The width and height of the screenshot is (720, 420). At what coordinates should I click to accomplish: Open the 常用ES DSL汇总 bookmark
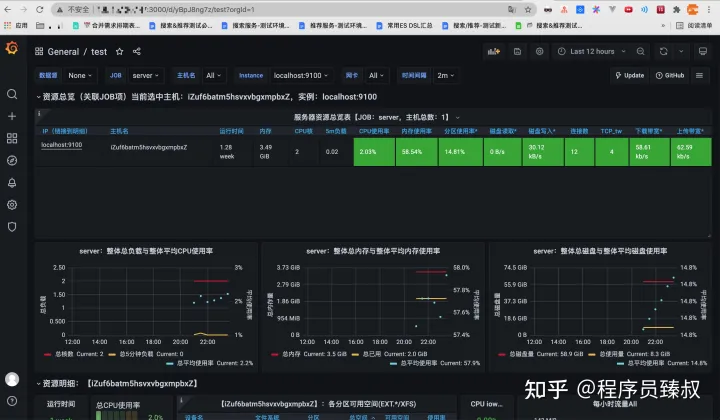405,26
